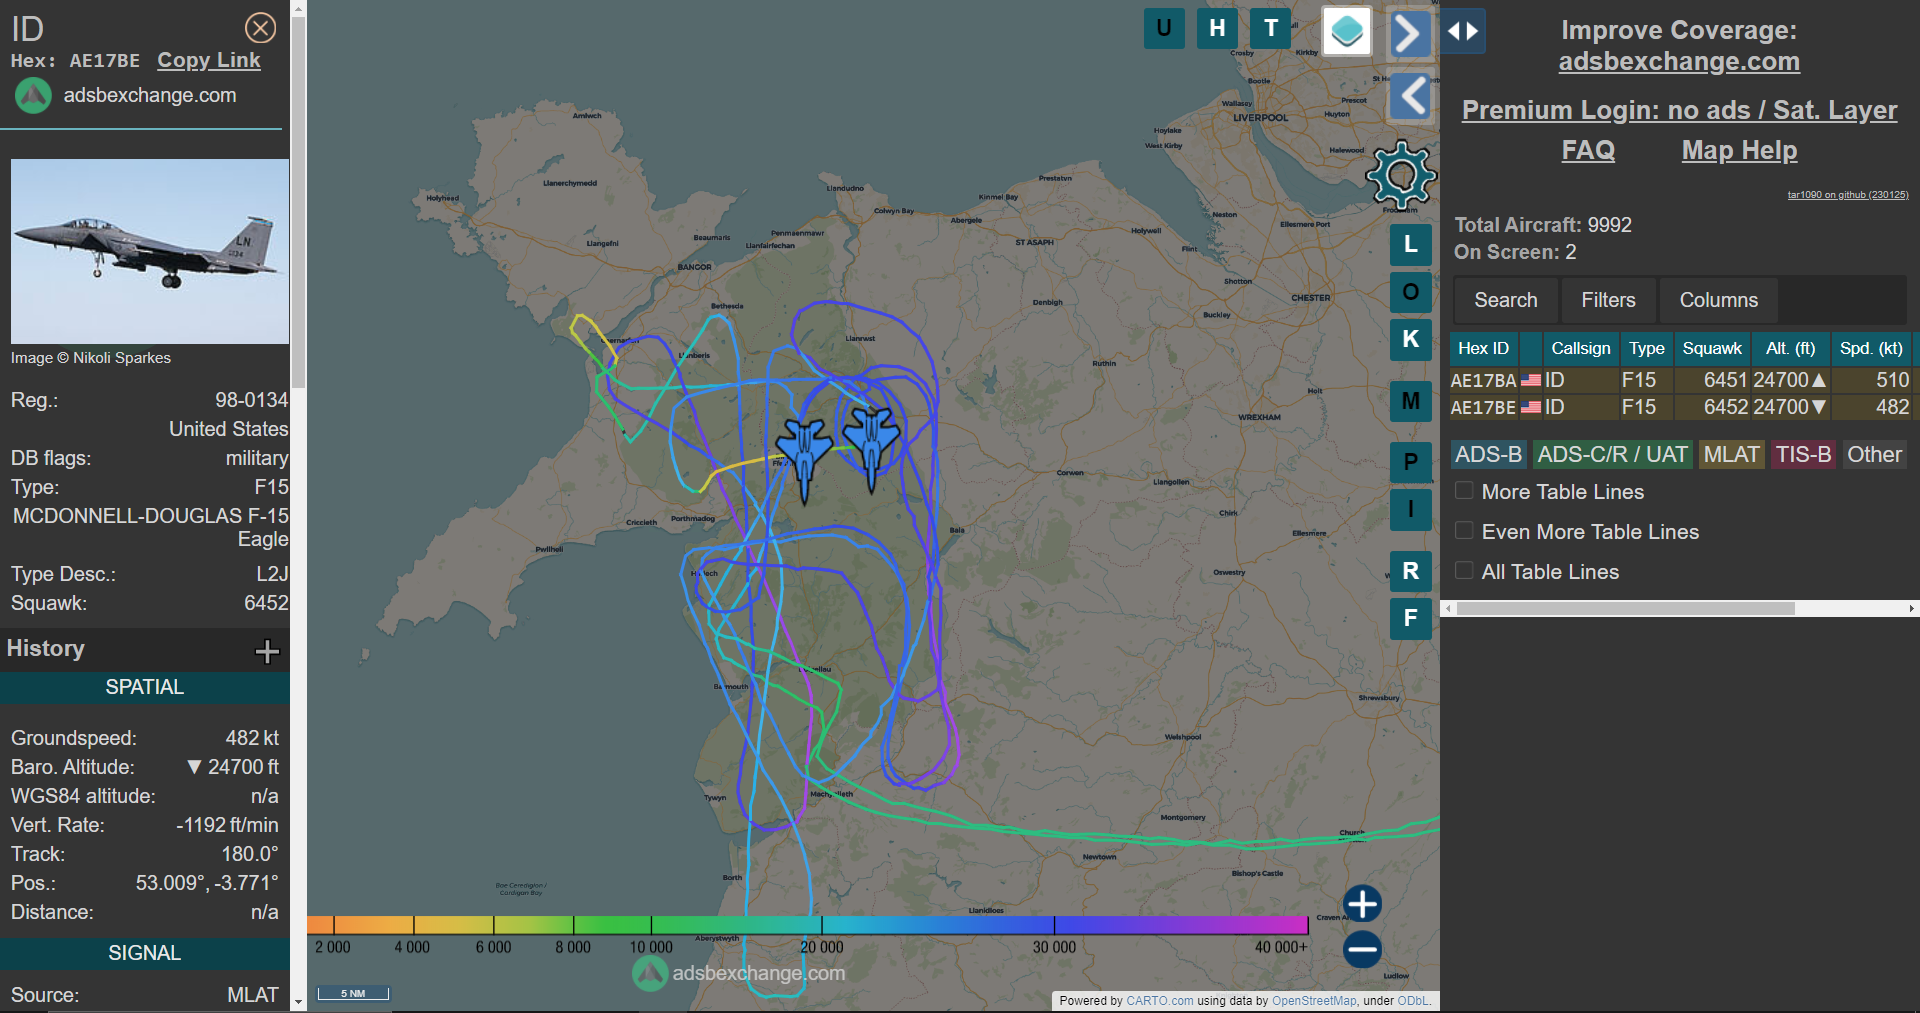Open the CARTO.com attribution link
This screenshot has height=1013, width=1920.
point(1159,1001)
